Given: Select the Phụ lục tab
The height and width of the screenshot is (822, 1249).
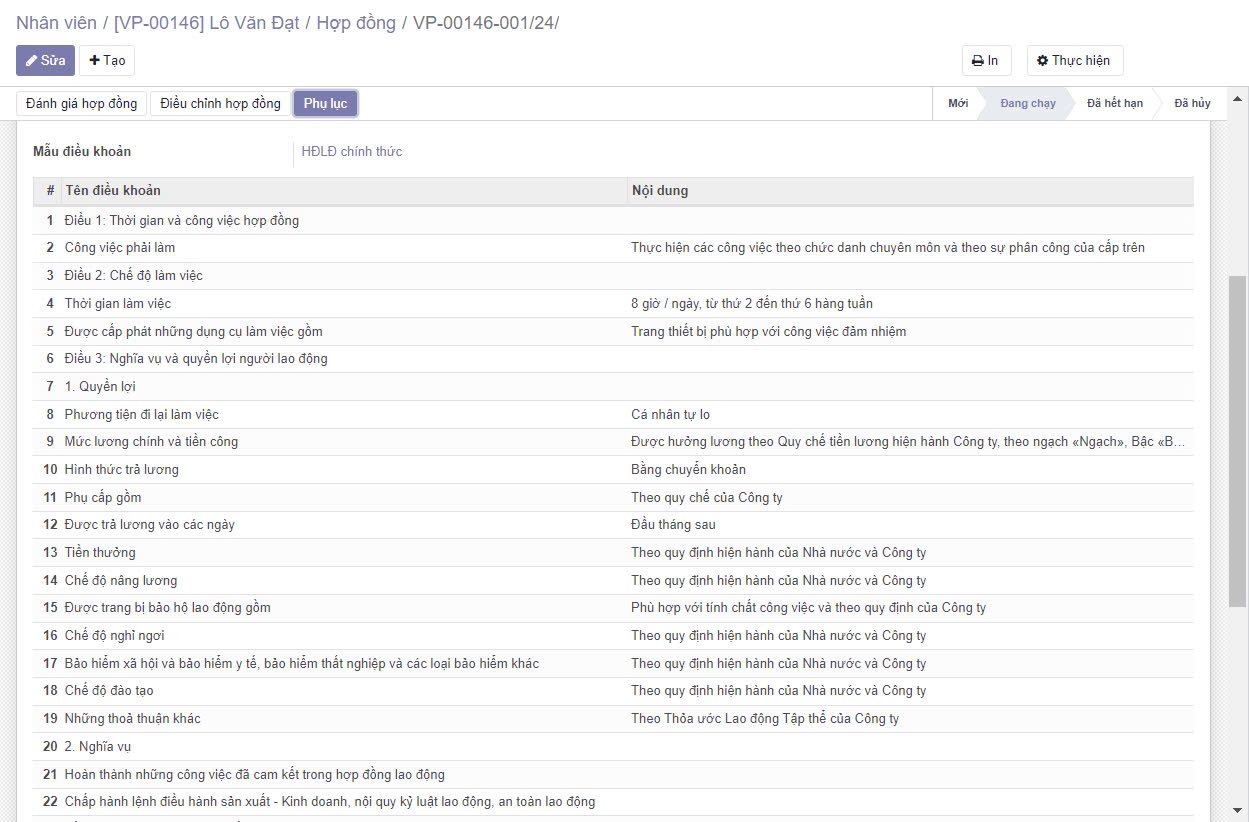Looking at the screenshot, I should pos(325,104).
